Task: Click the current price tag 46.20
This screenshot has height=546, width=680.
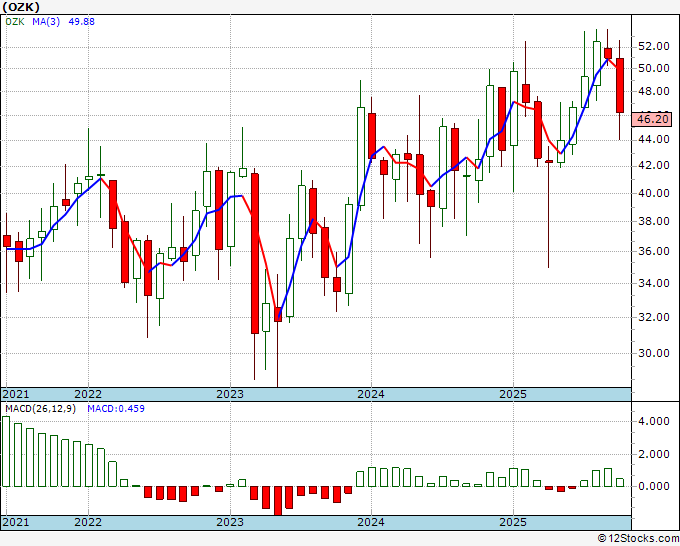Action: click(652, 119)
